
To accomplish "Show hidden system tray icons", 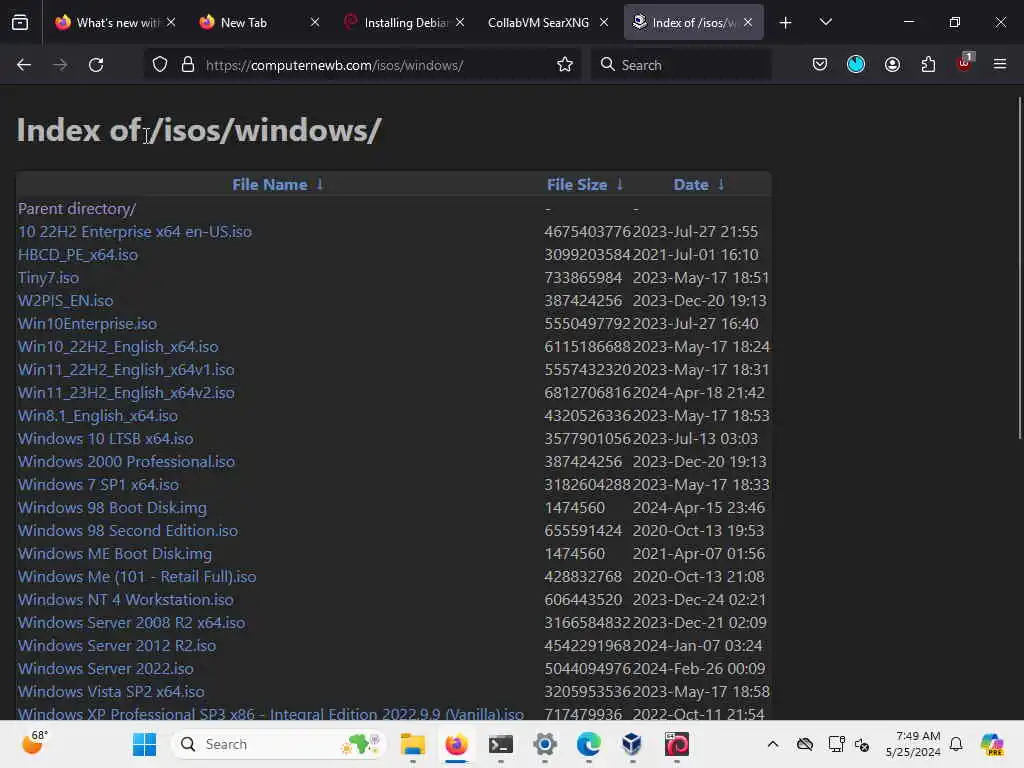I will point(773,744).
